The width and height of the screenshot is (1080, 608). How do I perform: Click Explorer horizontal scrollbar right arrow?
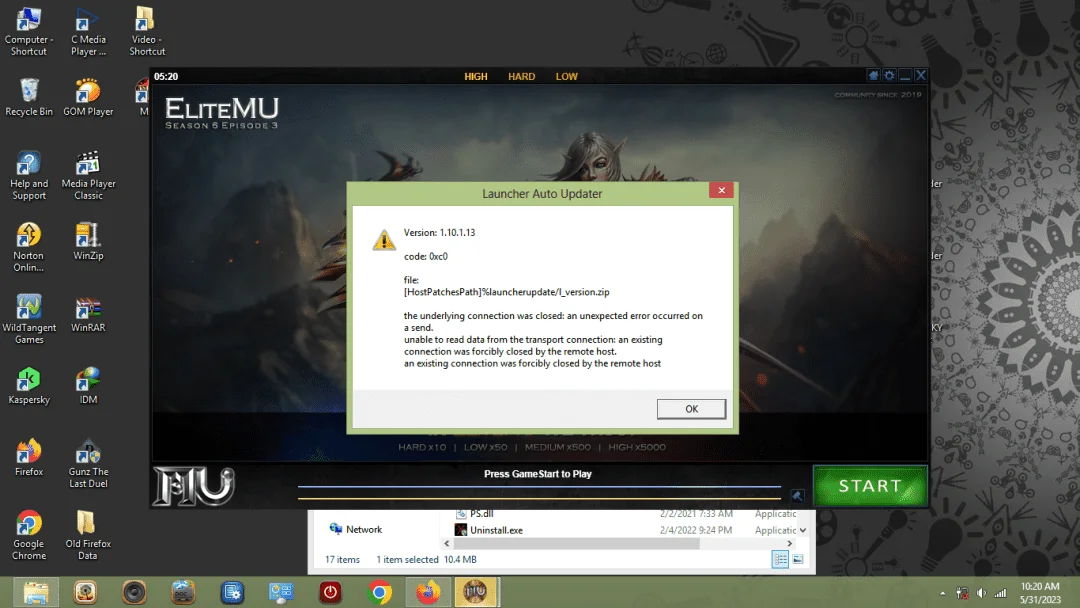(789, 543)
